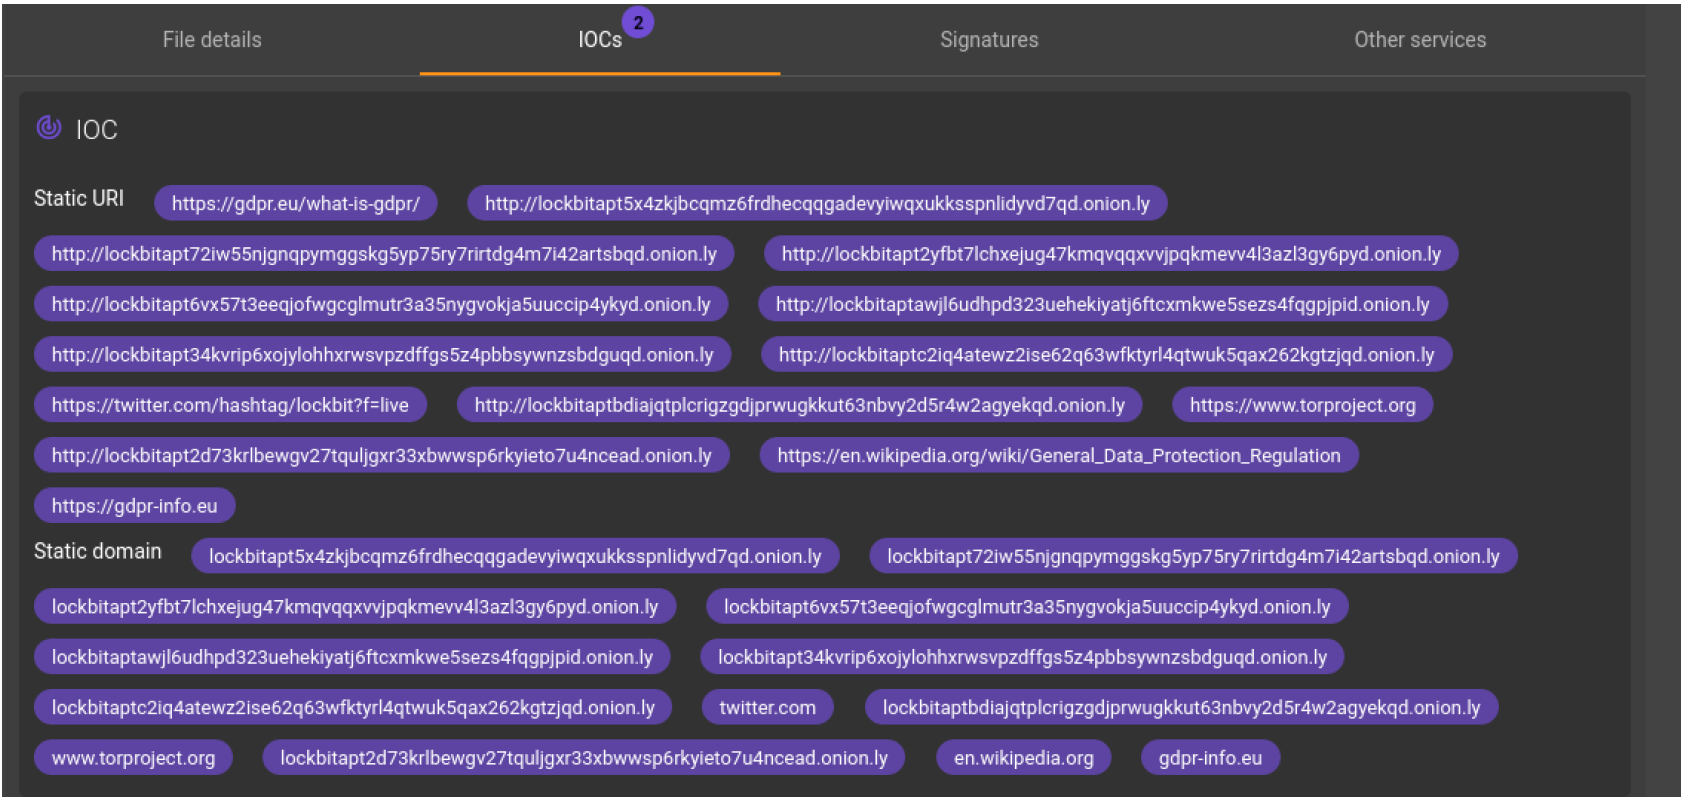The width and height of the screenshot is (1681, 797).
Task: Select the http lockbitapt2d73krl URI chip
Action: pos(382,456)
